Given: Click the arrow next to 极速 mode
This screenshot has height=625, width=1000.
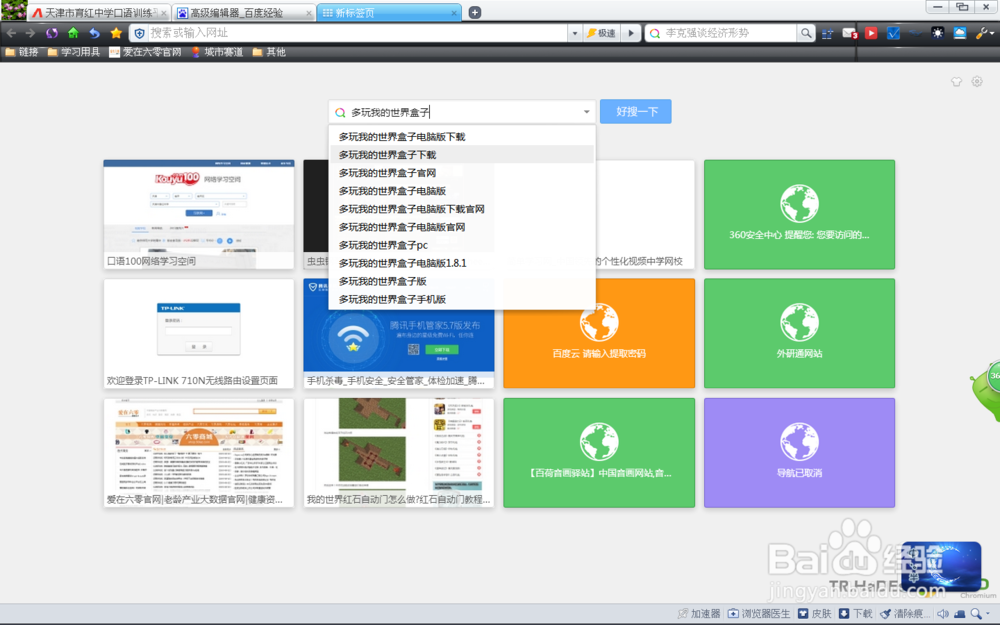Looking at the screenshot, I should 631,33.
